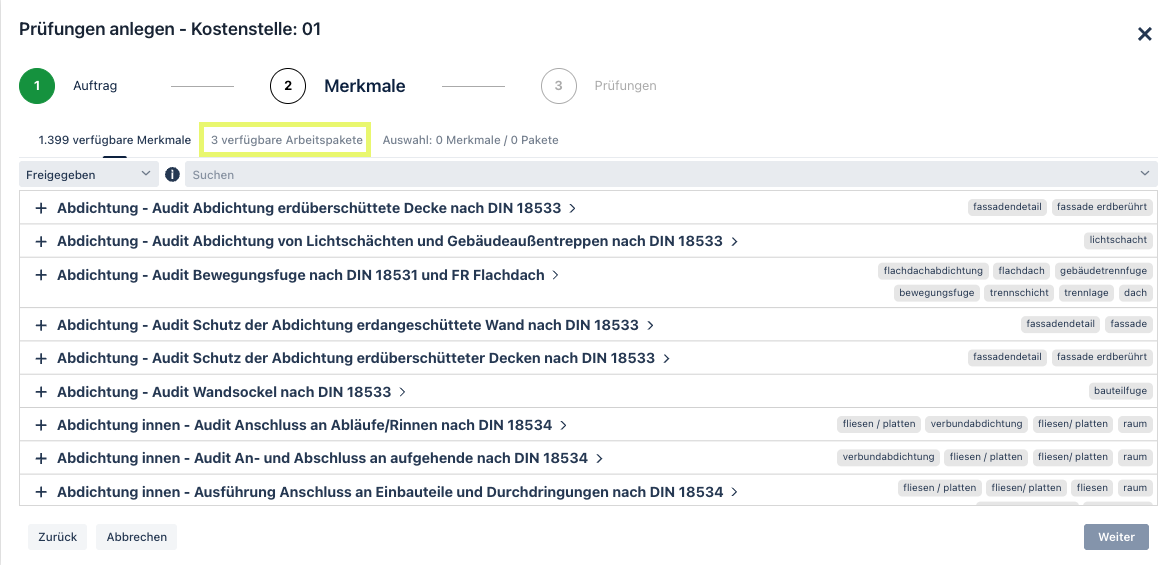Click plus icon for Audit Abdichtung erdüberschüttete Decke
The height and width of the screenshot is (565, 1172).
point(41,208)
